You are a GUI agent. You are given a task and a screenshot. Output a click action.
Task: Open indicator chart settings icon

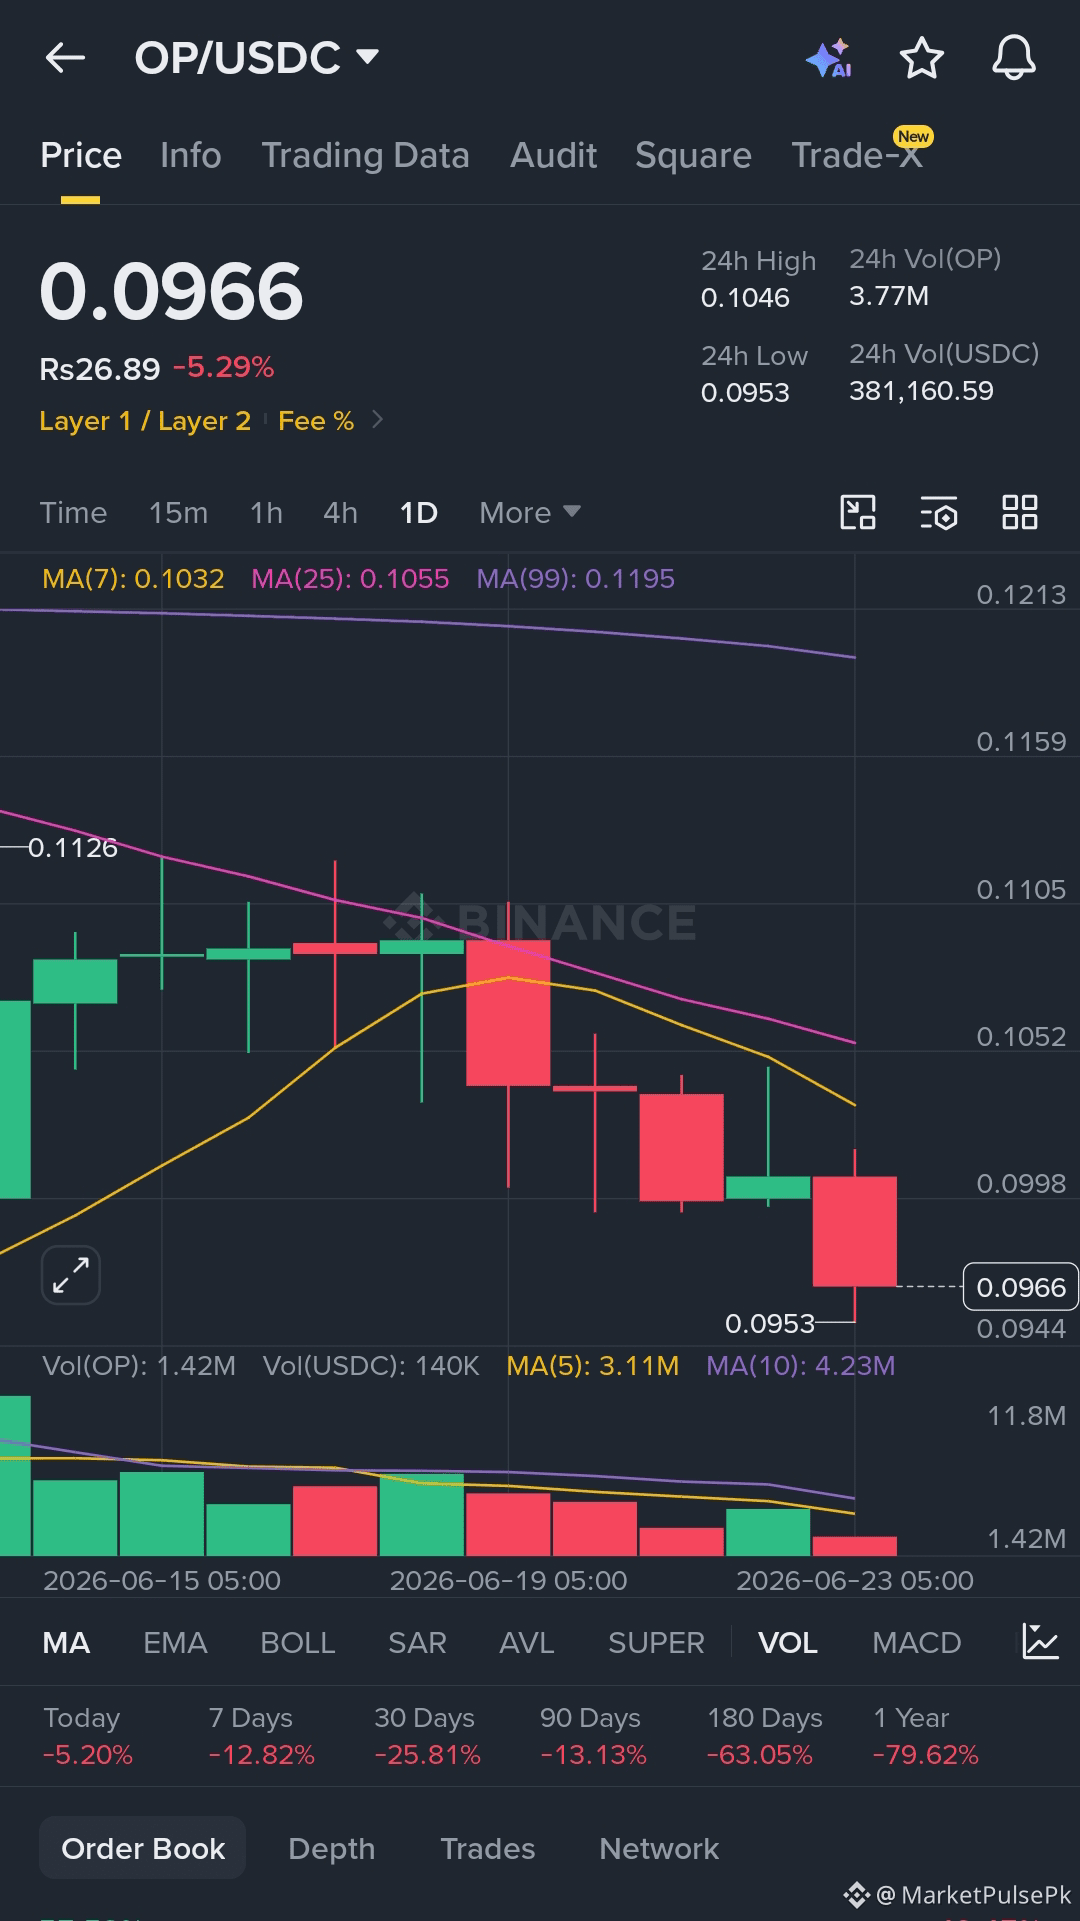[1040, 1642]
